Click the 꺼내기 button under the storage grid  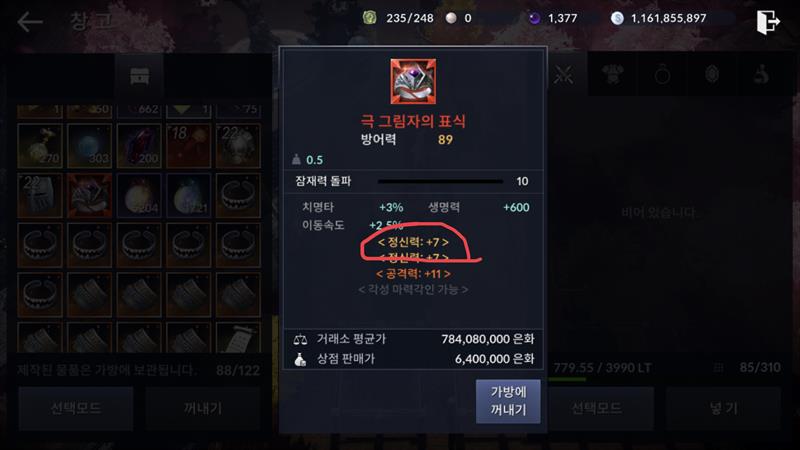203,408
